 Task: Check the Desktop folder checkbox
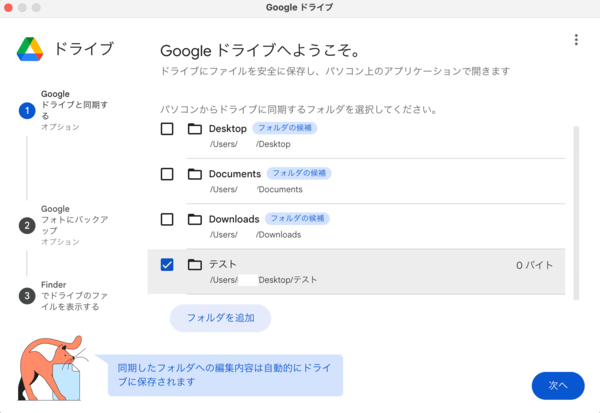tap(167, 129)
